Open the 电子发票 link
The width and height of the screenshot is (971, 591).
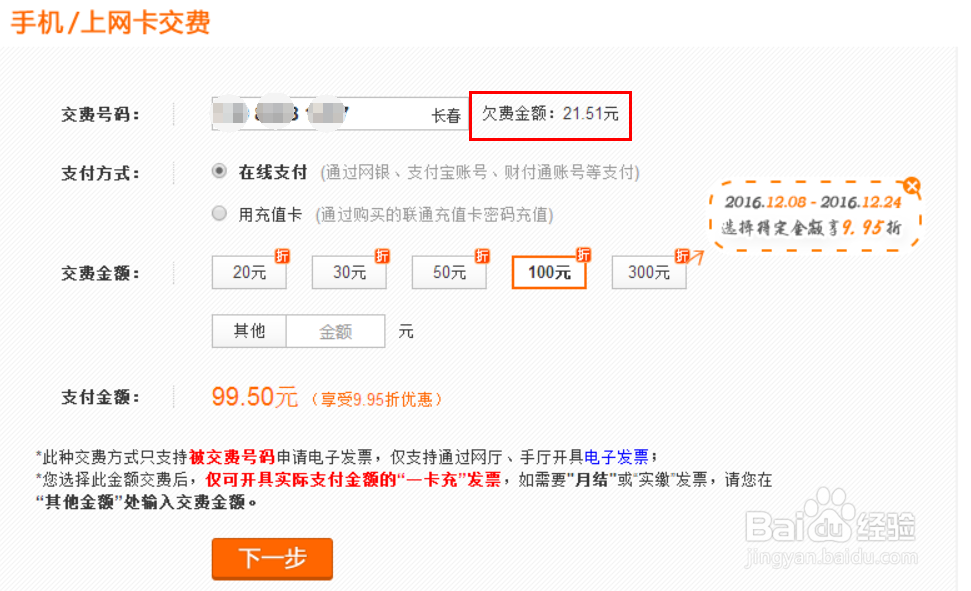pyautogui.click(x=616, y=457)
